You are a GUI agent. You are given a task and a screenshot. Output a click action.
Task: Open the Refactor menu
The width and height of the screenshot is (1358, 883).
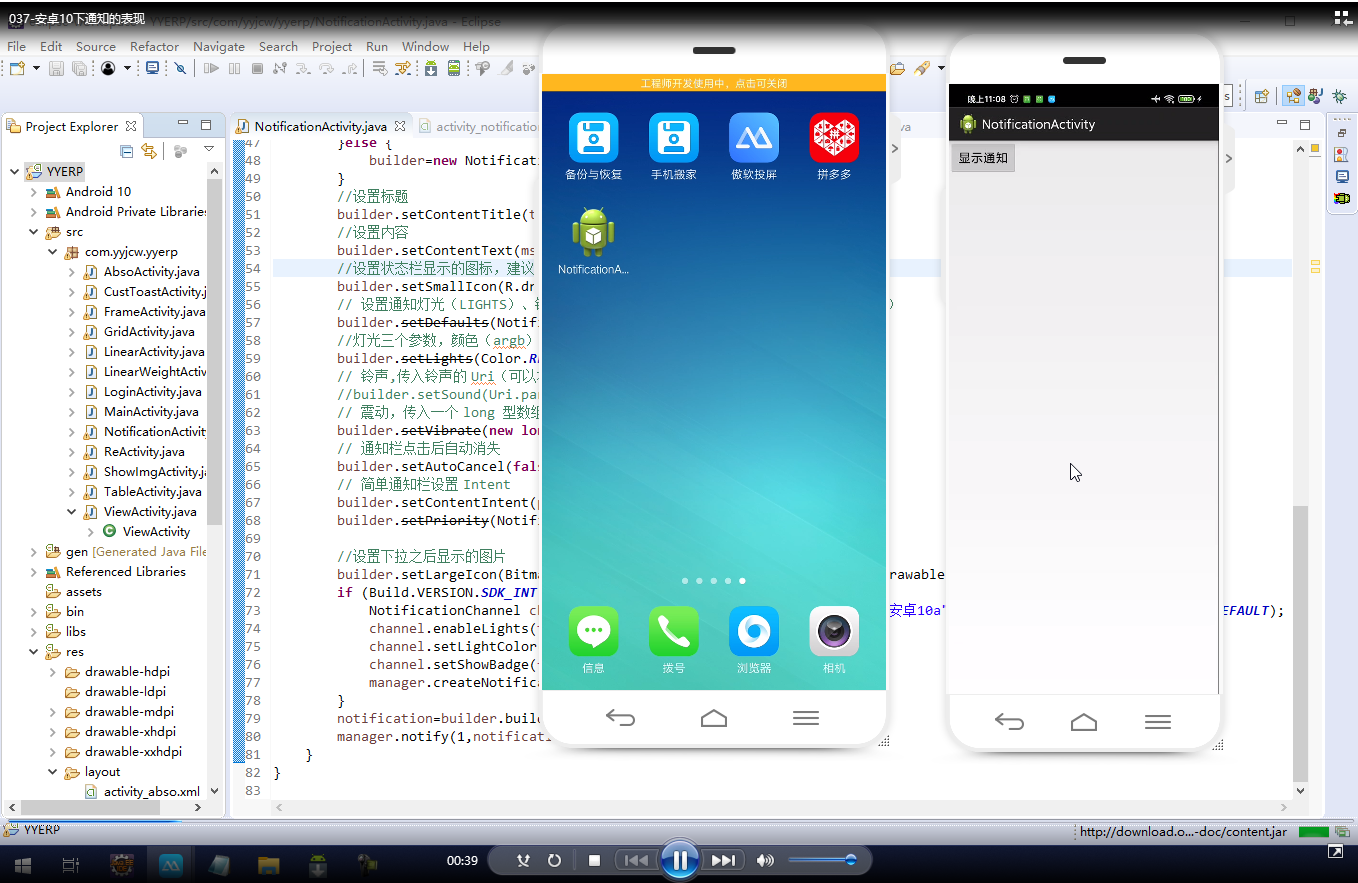pyautogui.click(x=154, y=46)
